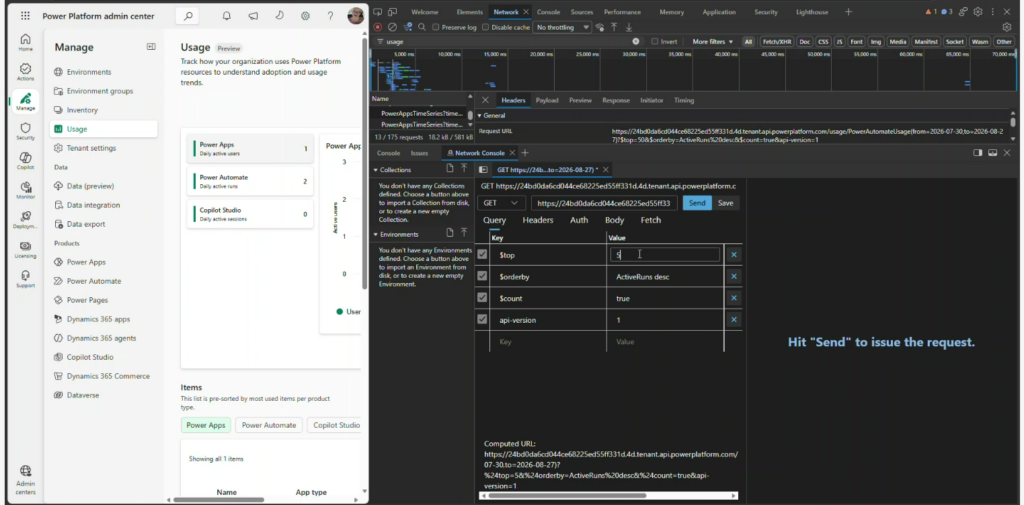
Task: Uncheck the $top parameter checkbox
Action: coord(482,254)
